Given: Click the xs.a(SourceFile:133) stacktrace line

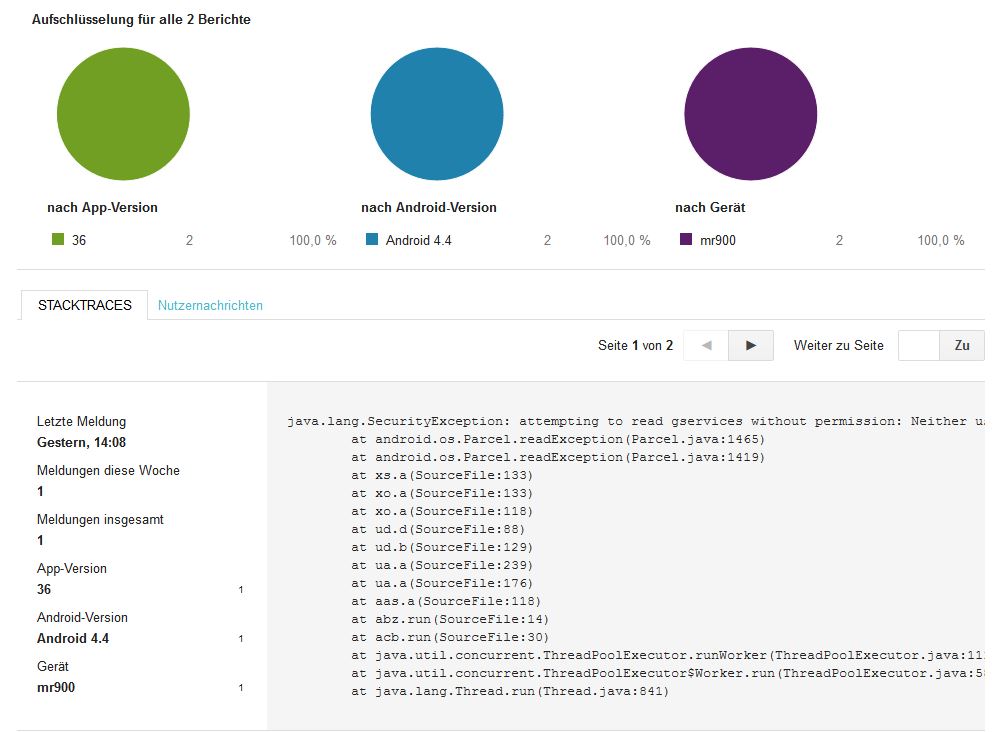Looking at the screenshot, I should tap(442, 475).
